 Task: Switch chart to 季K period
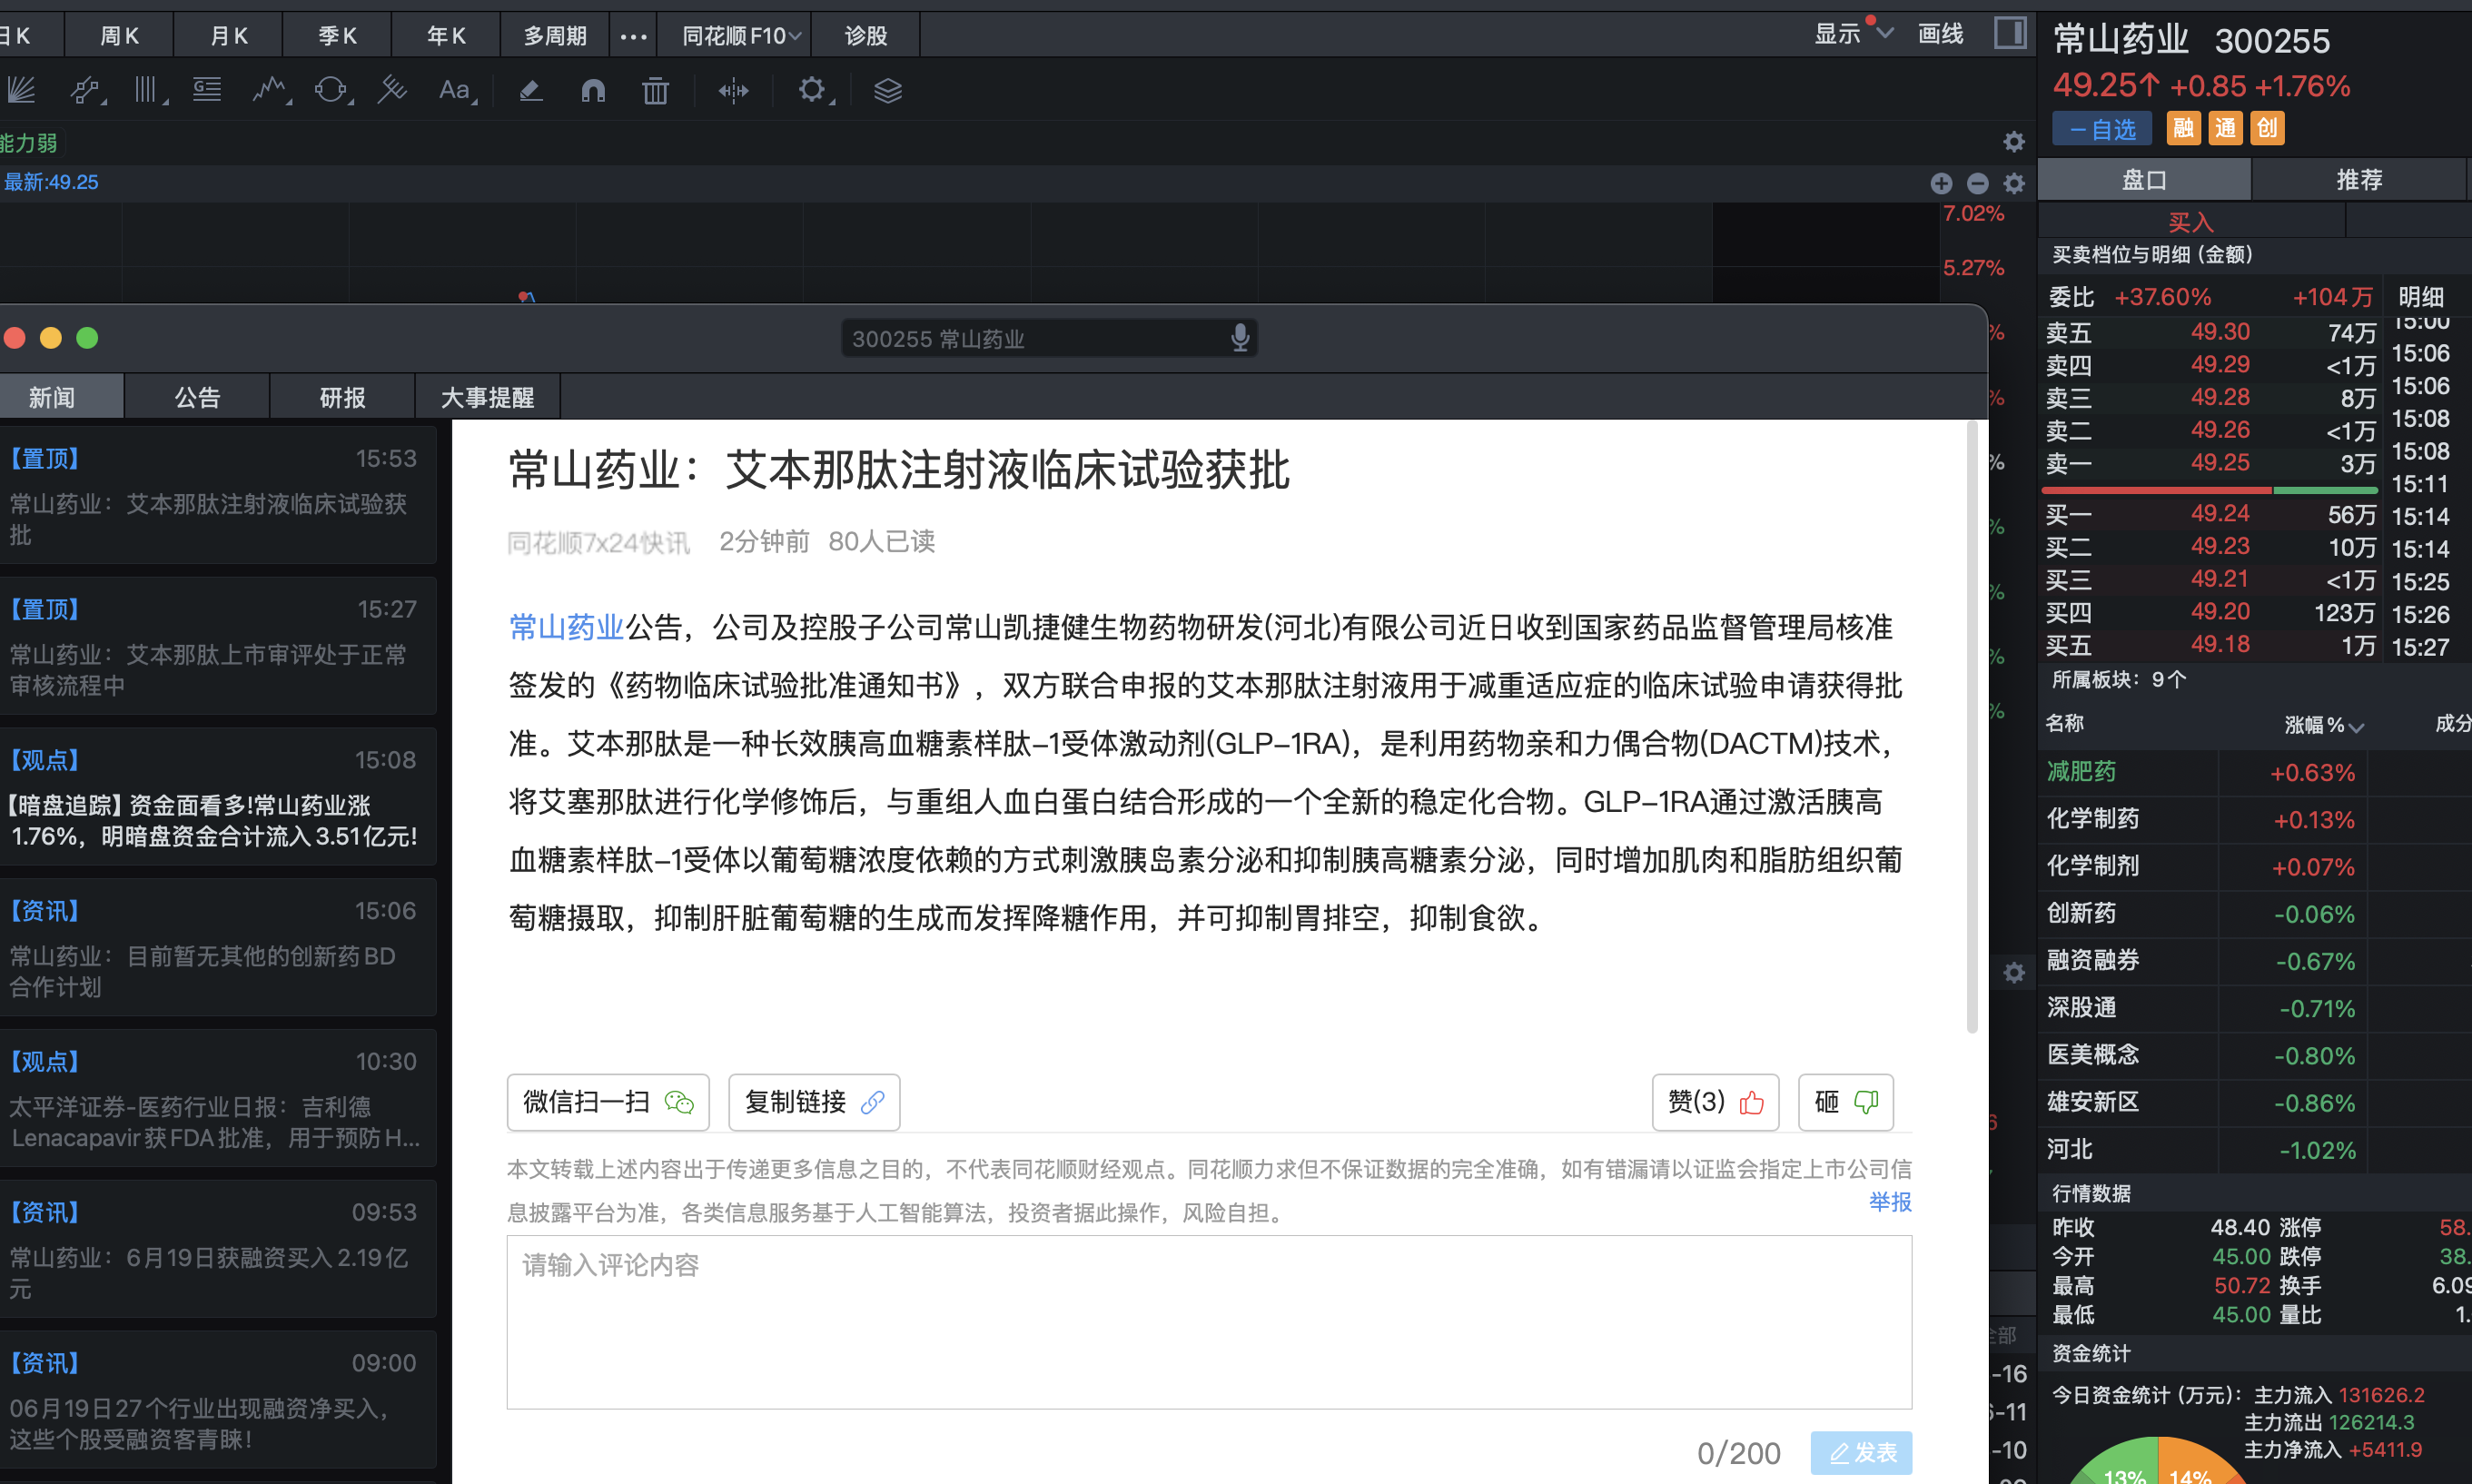tap(337, 35)
